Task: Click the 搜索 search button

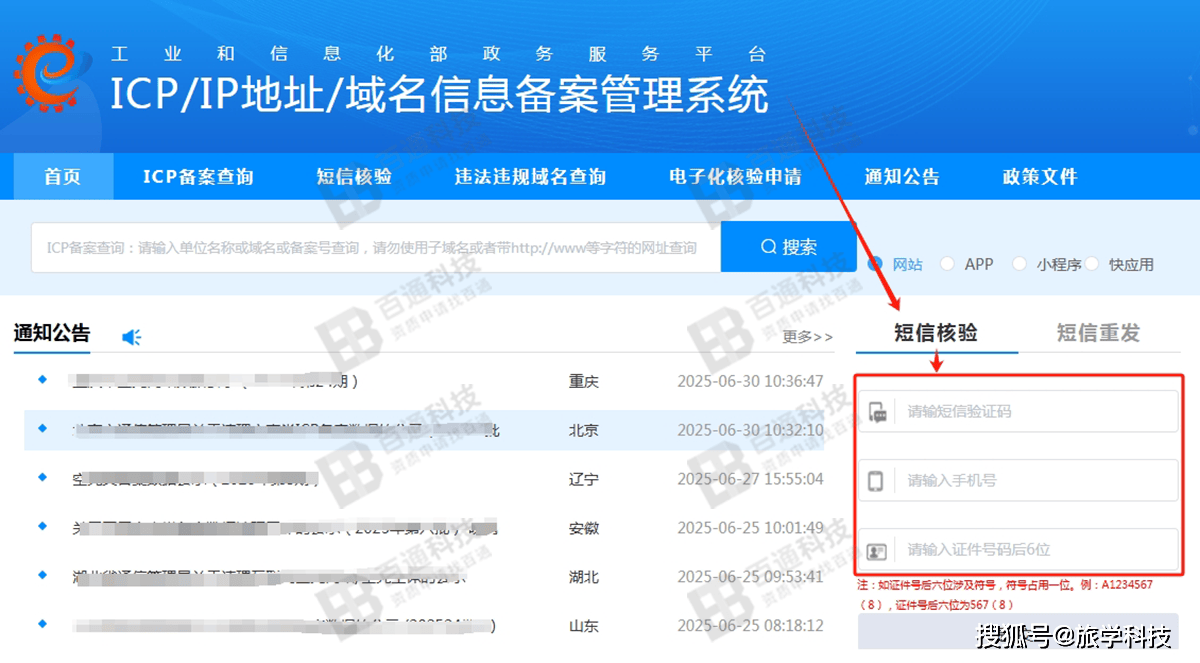Action: coord(789,247)
